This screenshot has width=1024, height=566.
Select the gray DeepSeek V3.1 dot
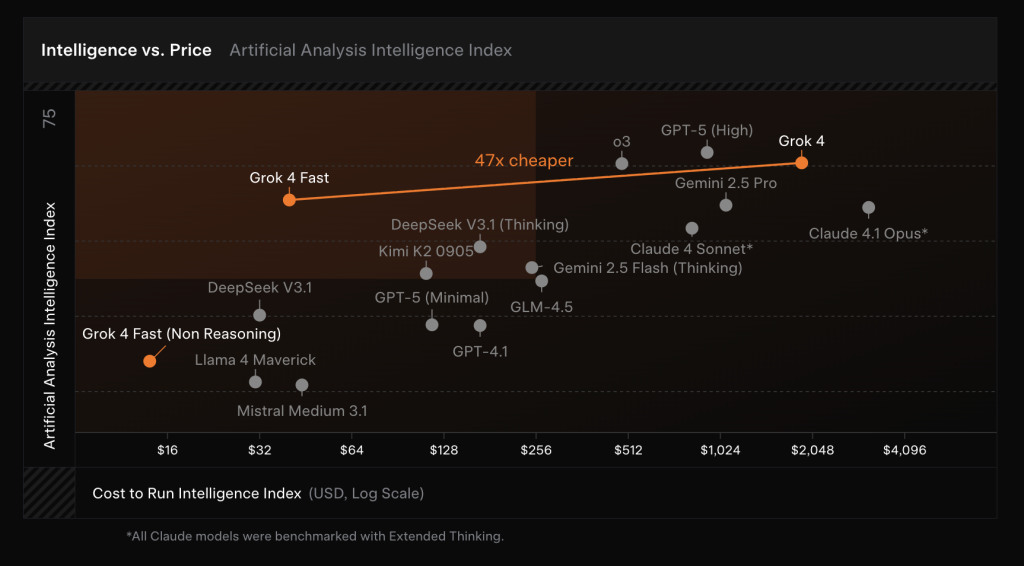click(260, 315)
